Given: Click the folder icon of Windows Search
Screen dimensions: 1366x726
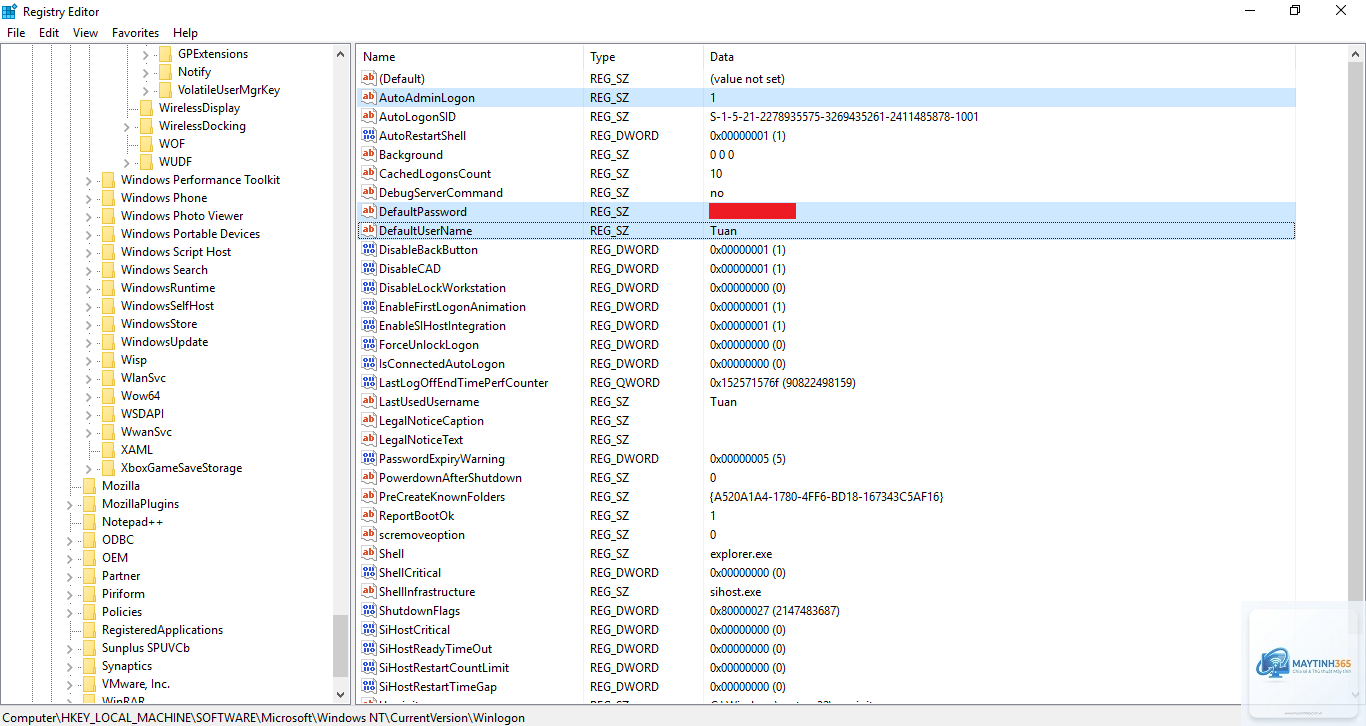Looking at the screenshot, I should coord(108,270).
